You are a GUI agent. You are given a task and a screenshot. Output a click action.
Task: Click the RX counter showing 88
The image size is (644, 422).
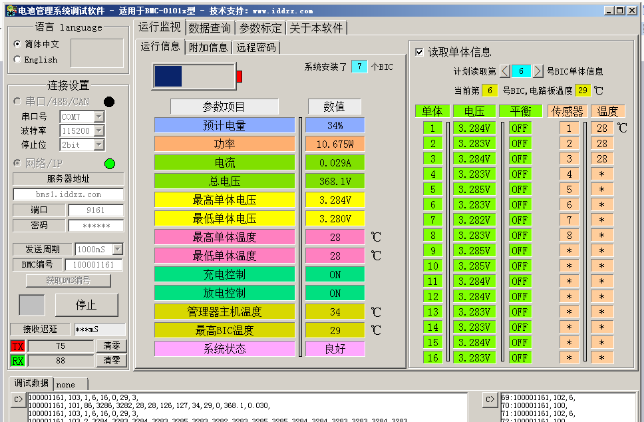(x=61, y=361)
